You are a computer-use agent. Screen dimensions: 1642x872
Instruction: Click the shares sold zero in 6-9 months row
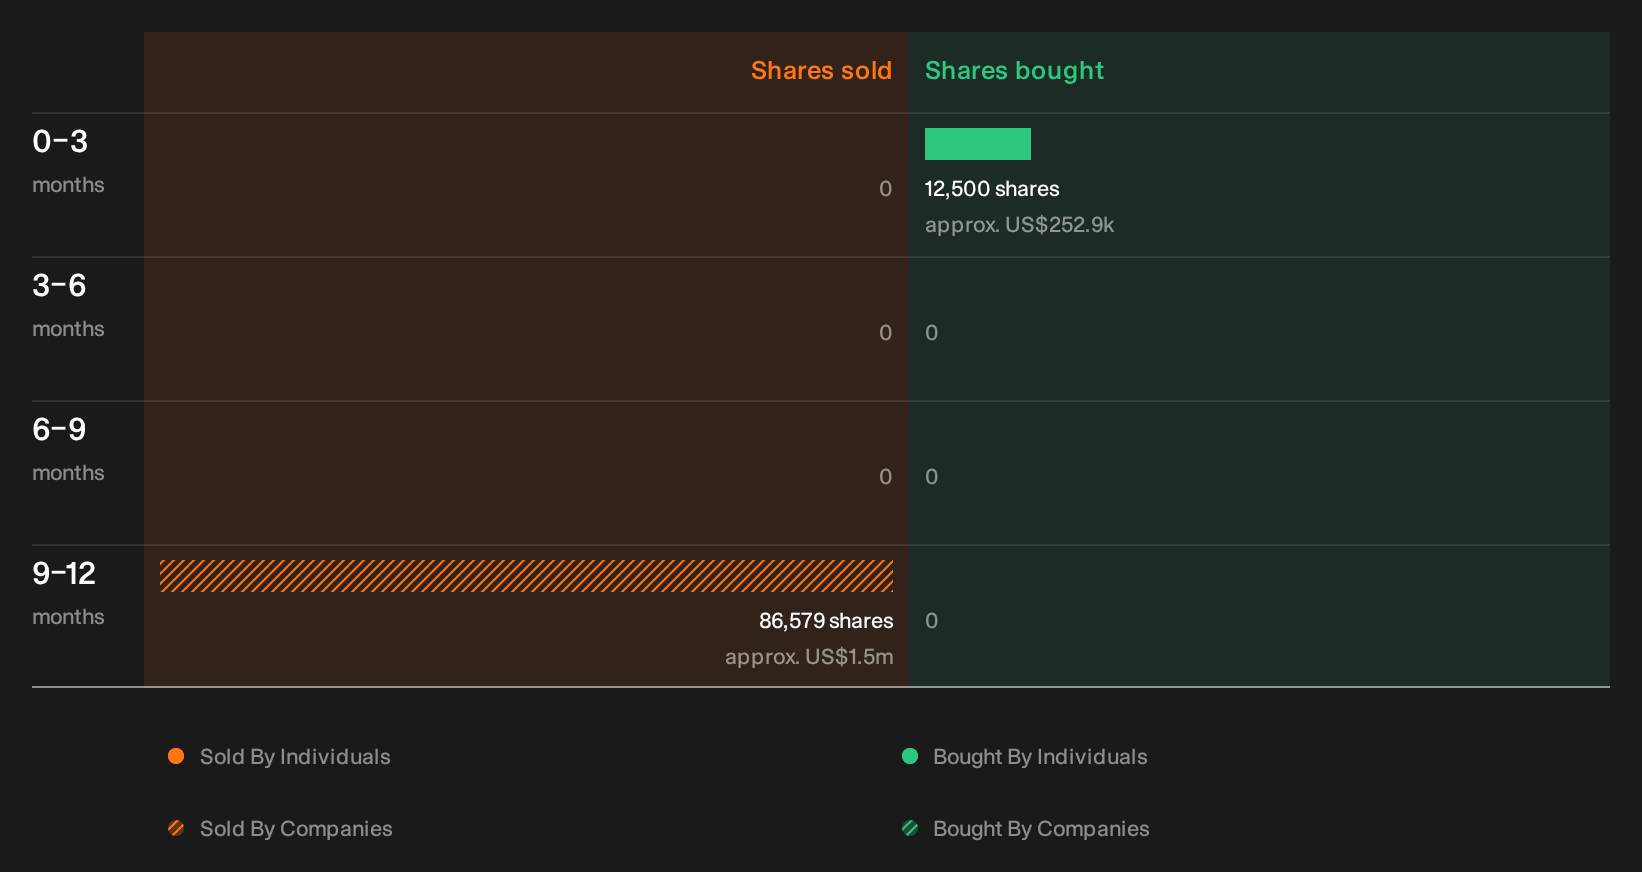click(x=885, y=477)
